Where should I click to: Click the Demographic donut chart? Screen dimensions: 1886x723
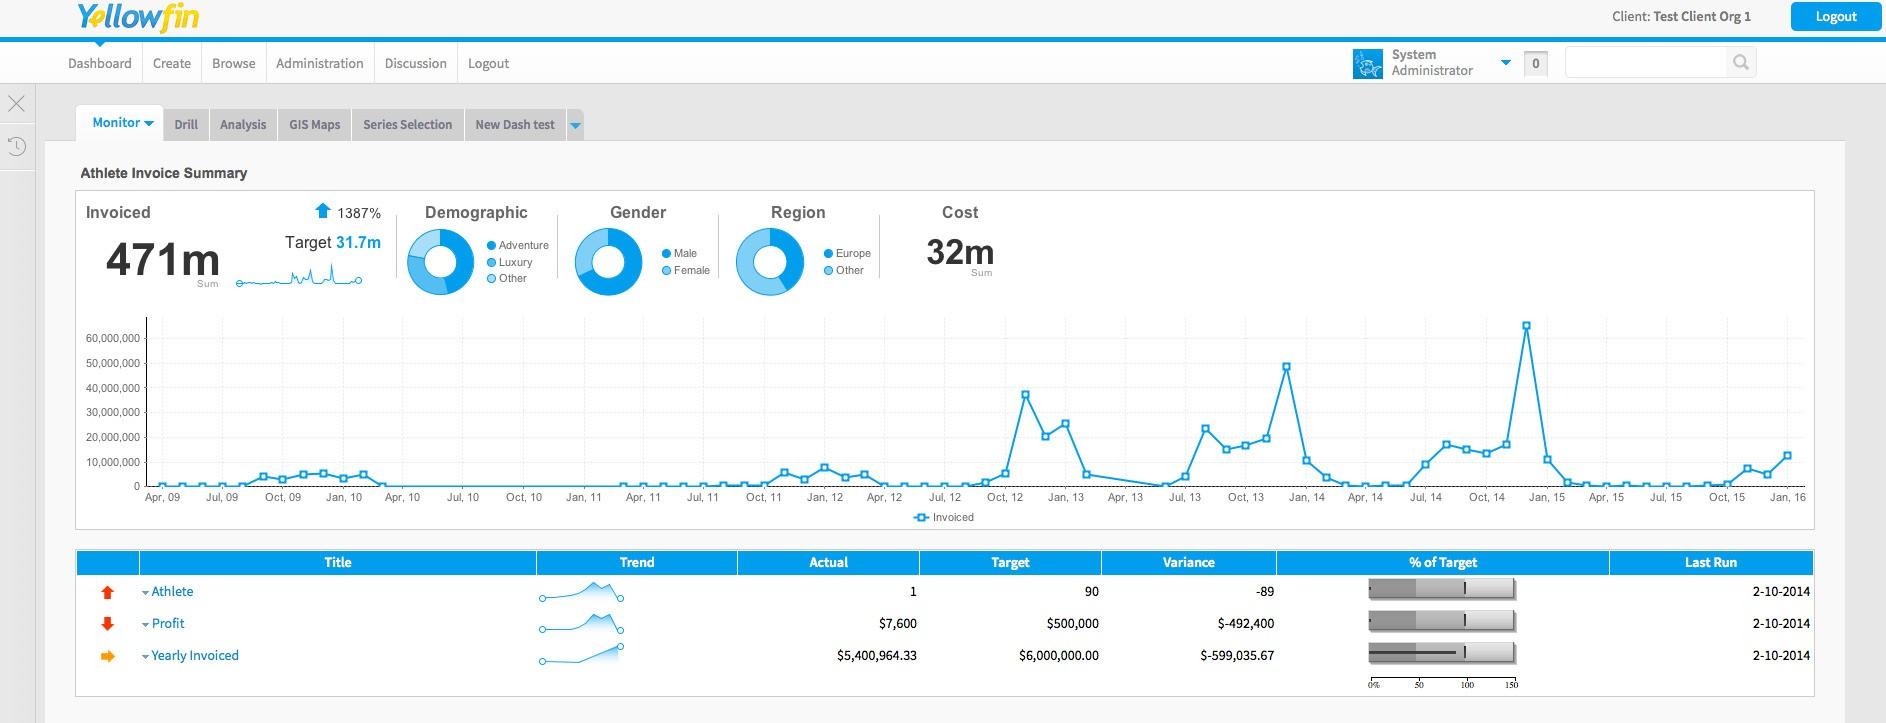pyautogui.click(x=440, y=262)
